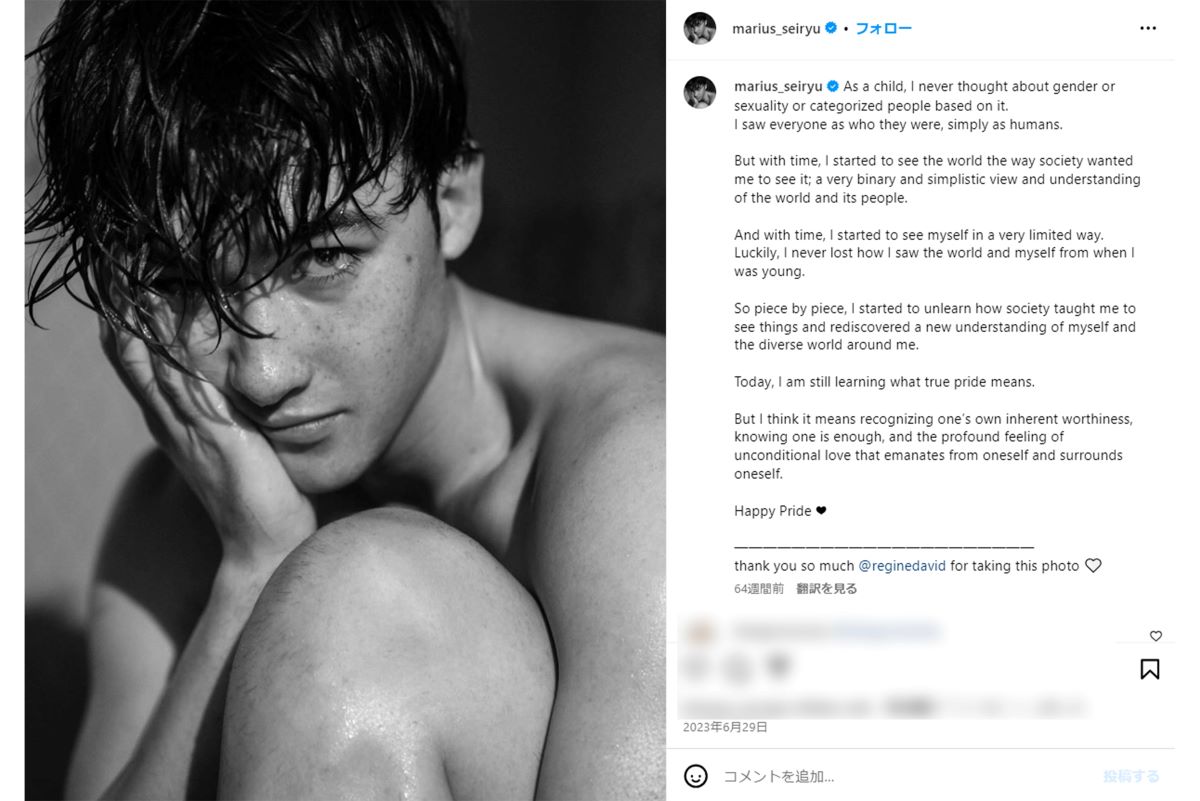Open marius_seiryu username in the header
Screen dimensions: 1200x801
pos(777,29)
